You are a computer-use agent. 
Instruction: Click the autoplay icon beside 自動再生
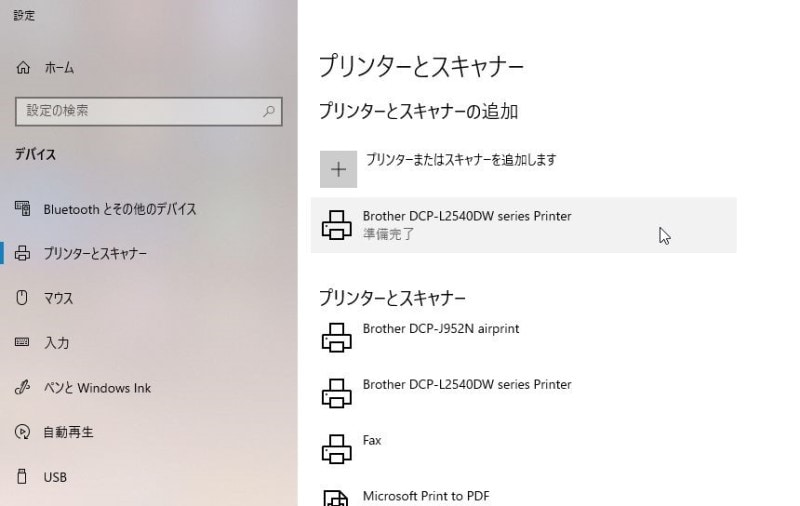tap(22, 432)
